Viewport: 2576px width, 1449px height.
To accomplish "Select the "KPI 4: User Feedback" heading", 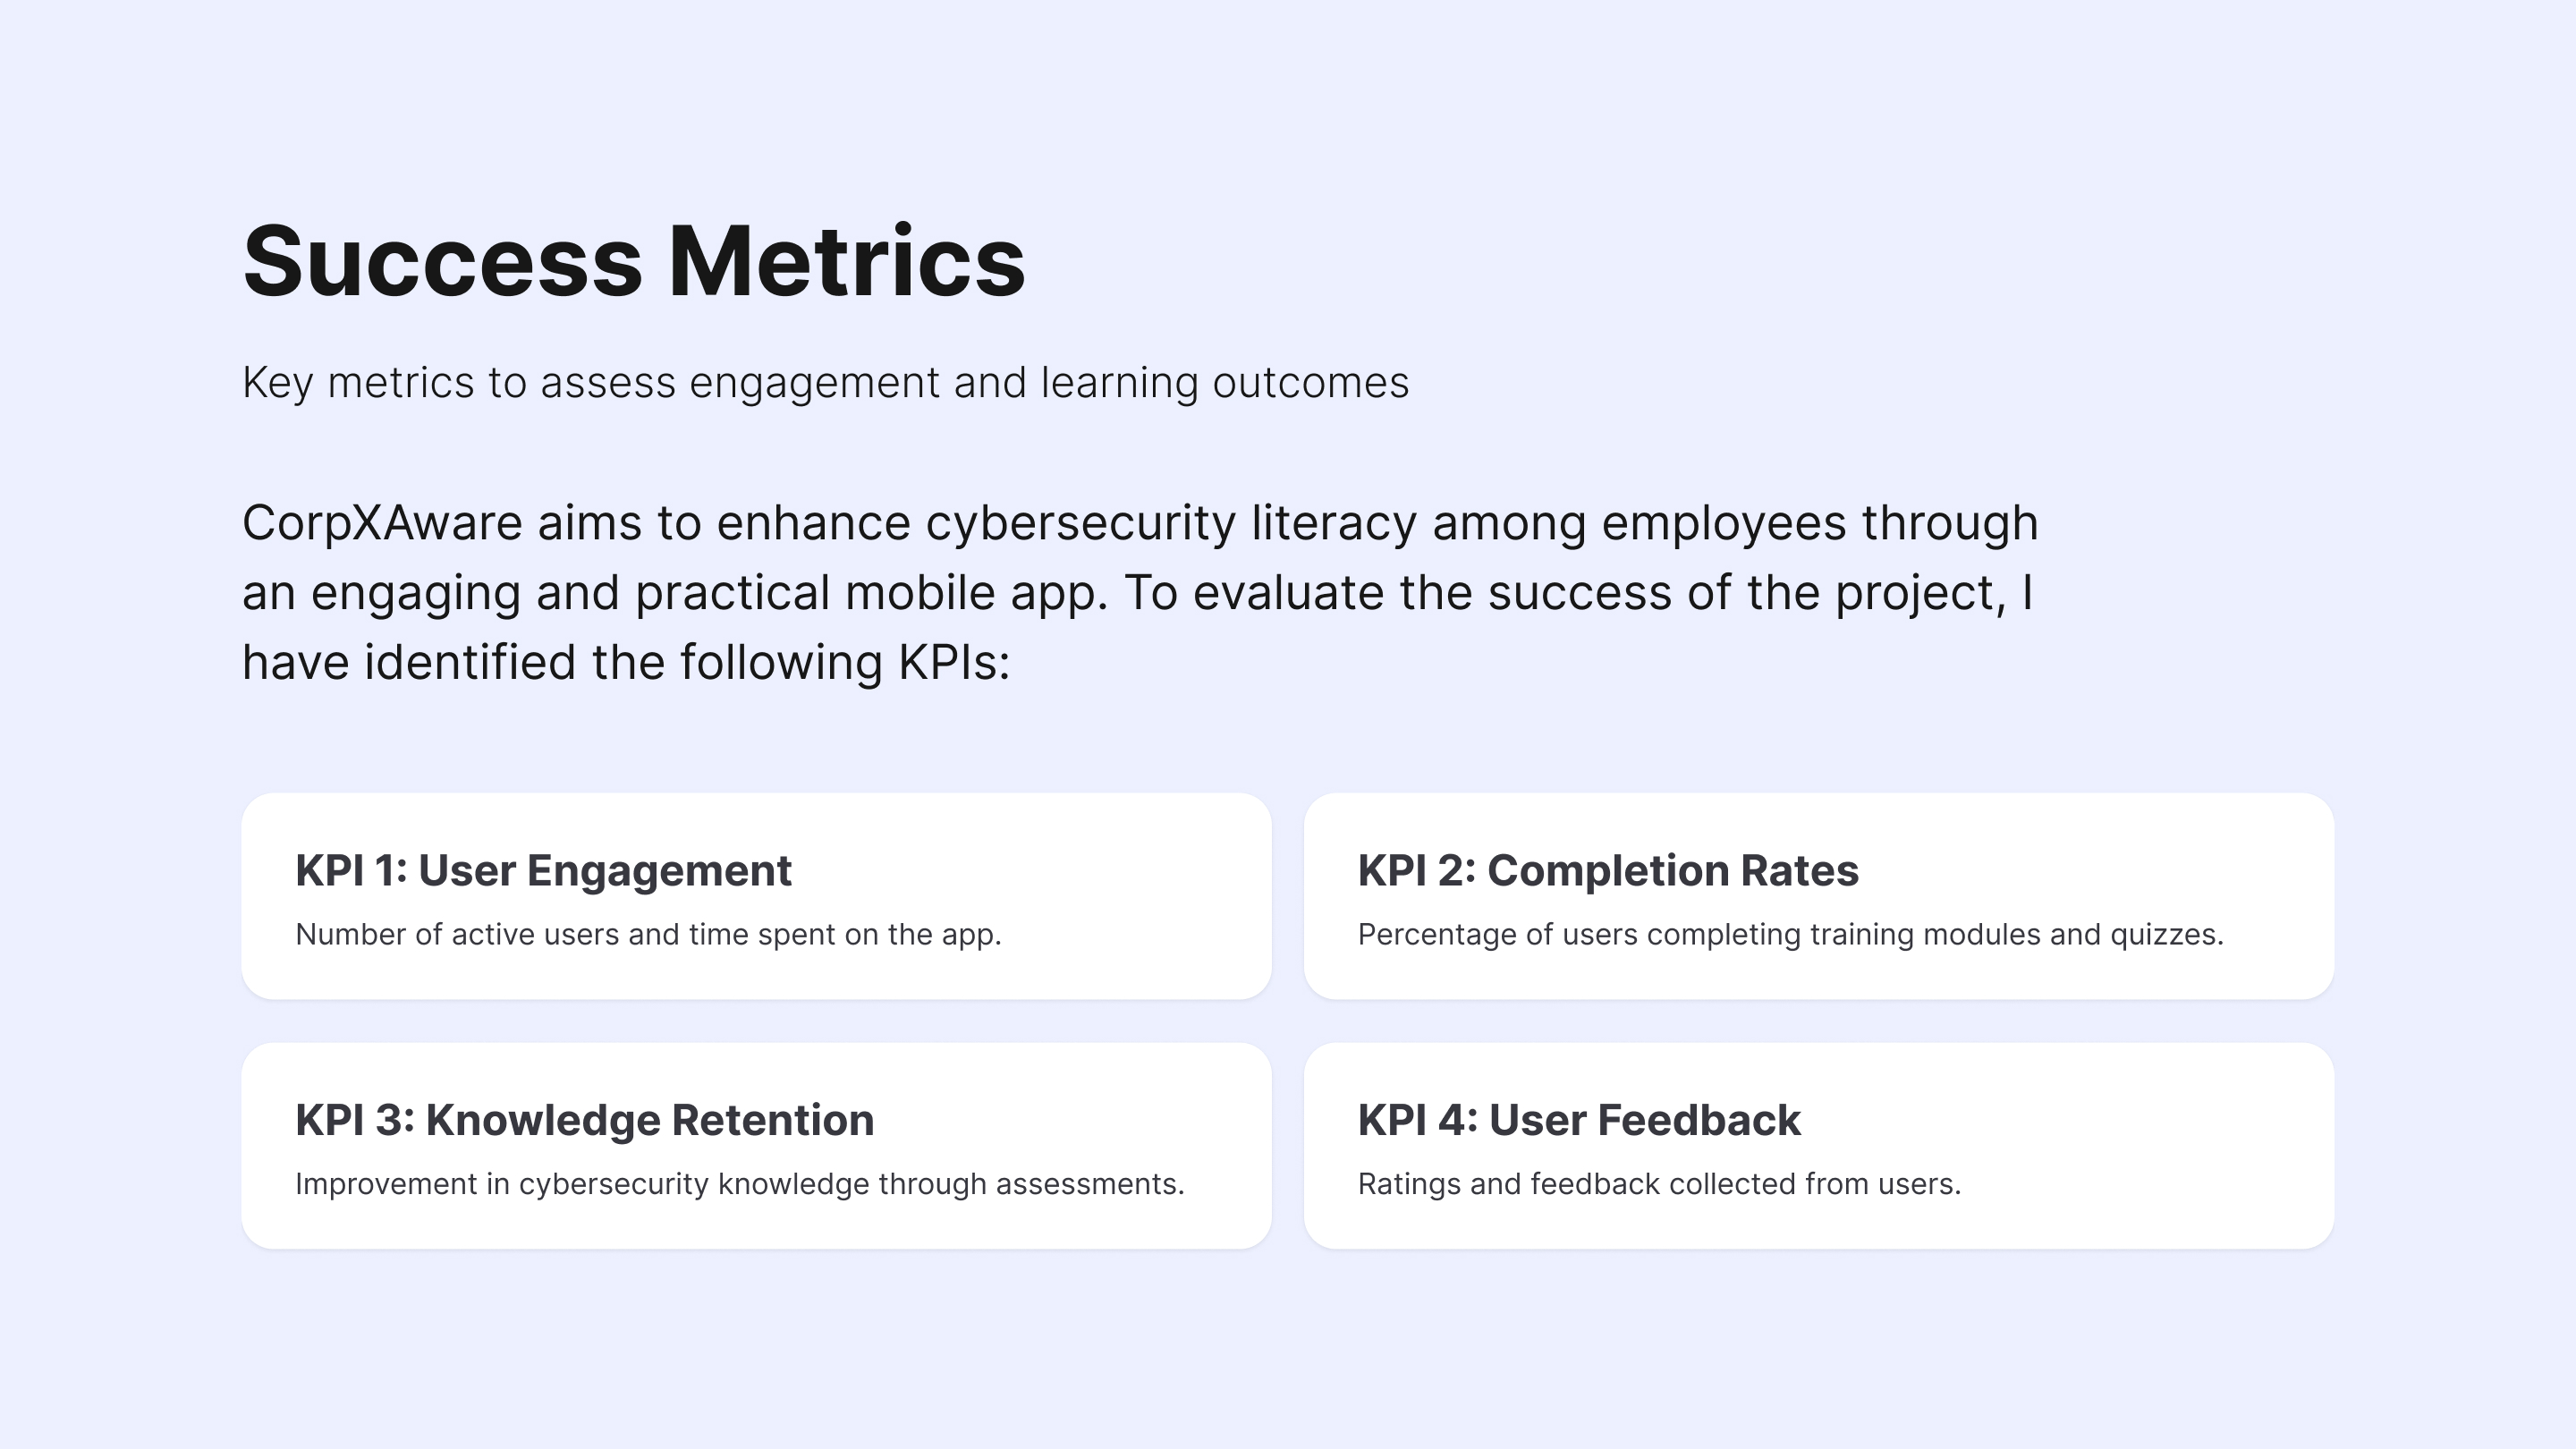I will pyautogui.click(x=1579, y=1120).
